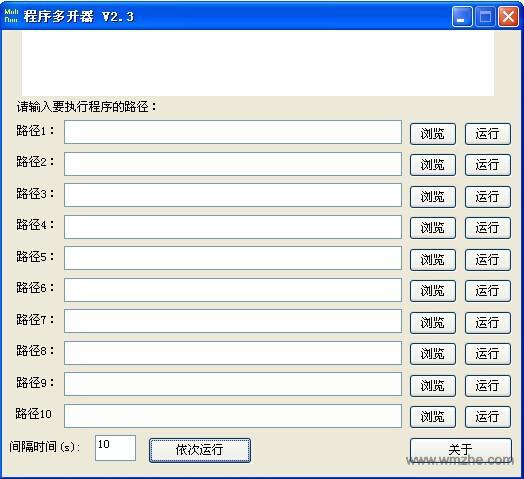Viewport: 524px width, 479px height.
Task: Click 浏览 button for 路径9
Action: tap(433, 385)
